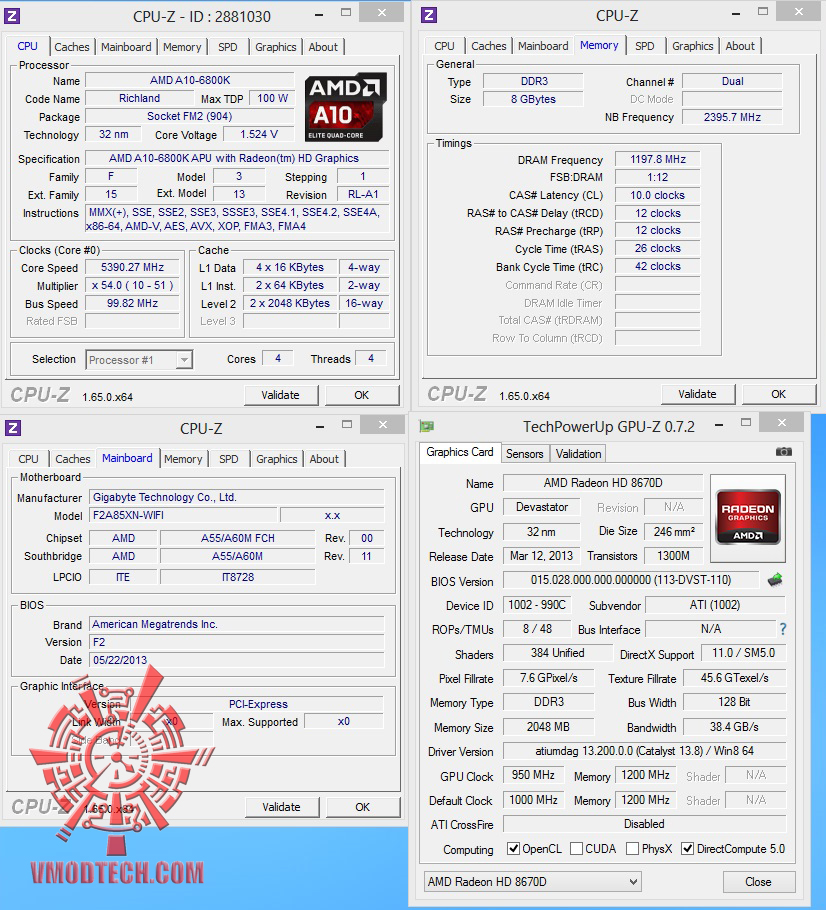Click the BIOS save chip icon in GPU-Z
826x910 pixels.
[775, 579]
